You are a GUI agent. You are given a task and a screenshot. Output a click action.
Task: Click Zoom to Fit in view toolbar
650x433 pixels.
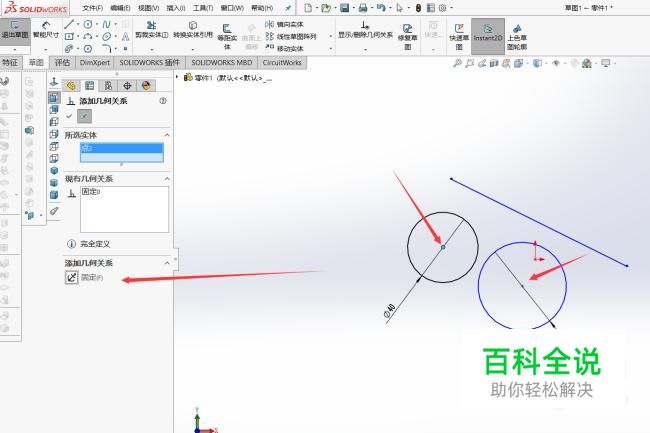tap(457, 63)
